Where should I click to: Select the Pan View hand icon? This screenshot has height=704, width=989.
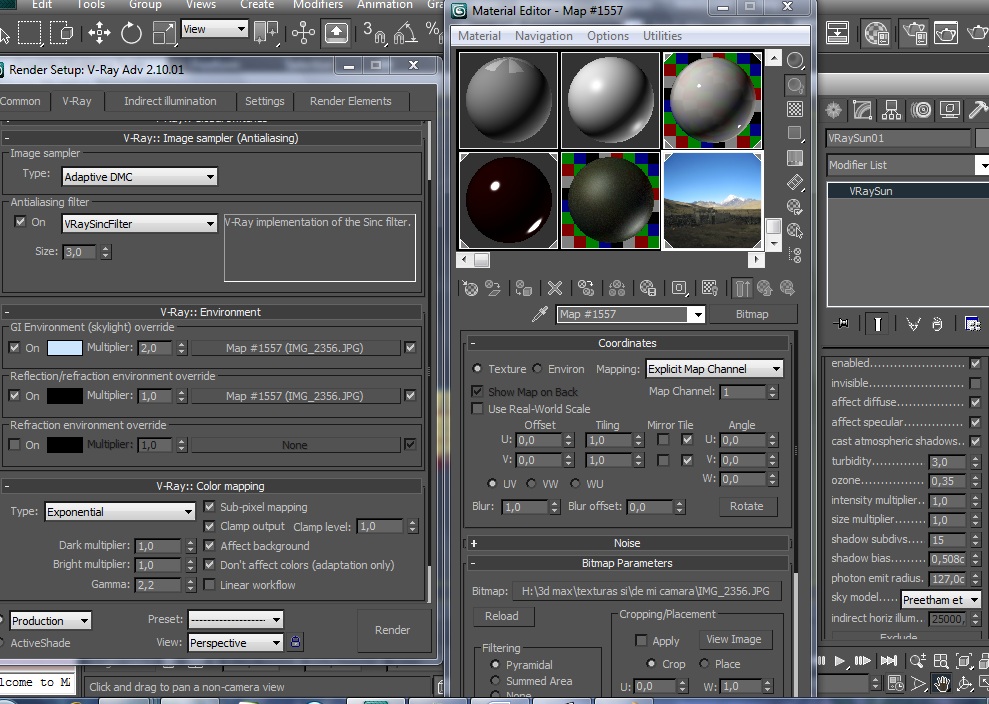pos(942,683)
